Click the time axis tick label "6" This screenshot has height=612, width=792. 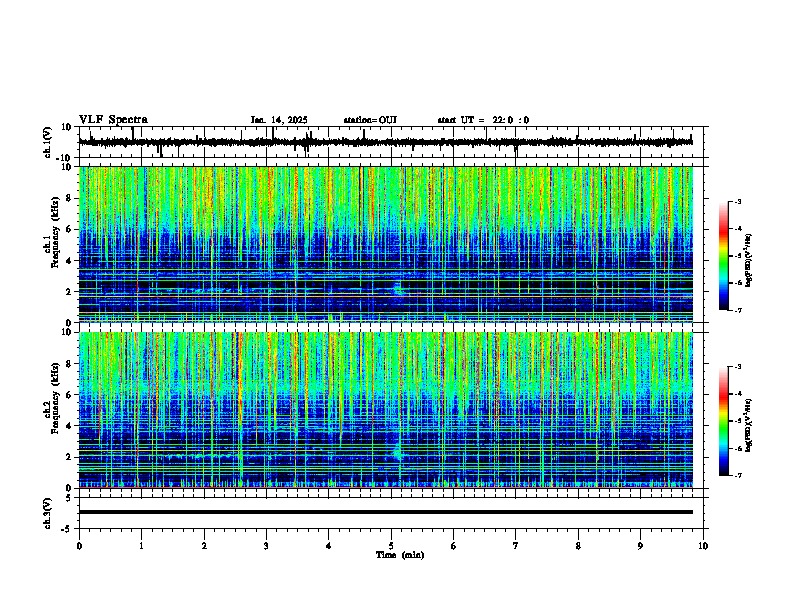[453, 546]
